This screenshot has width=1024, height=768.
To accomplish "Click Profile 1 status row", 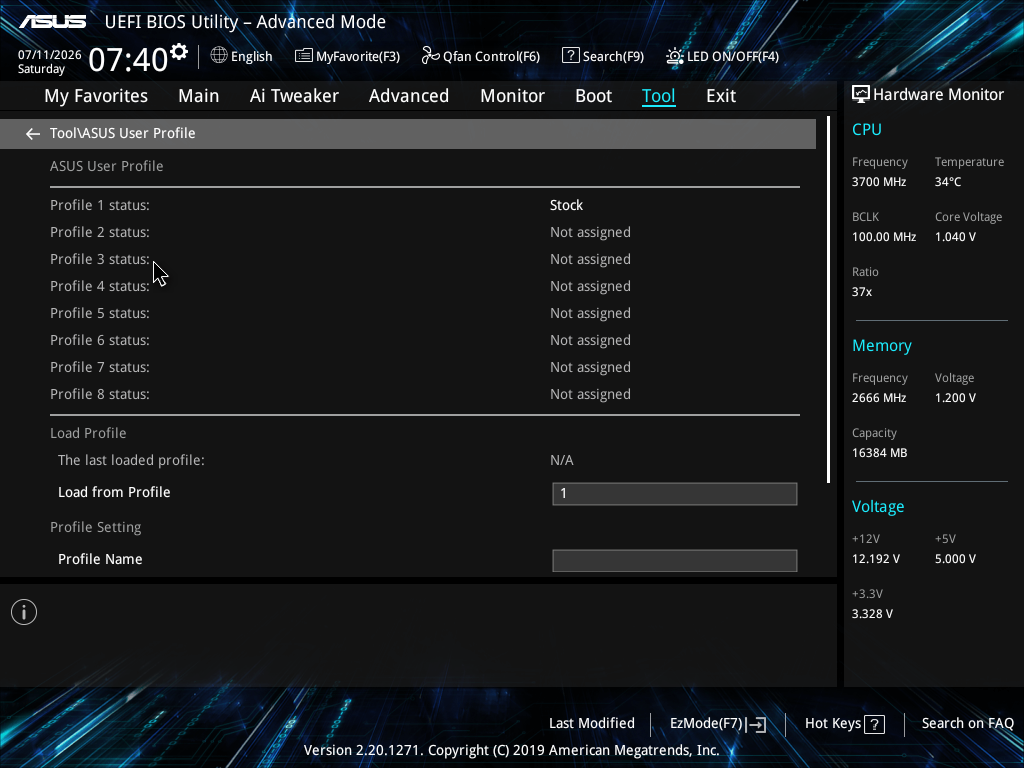I will pyautogui.click(x=424, y=205).
